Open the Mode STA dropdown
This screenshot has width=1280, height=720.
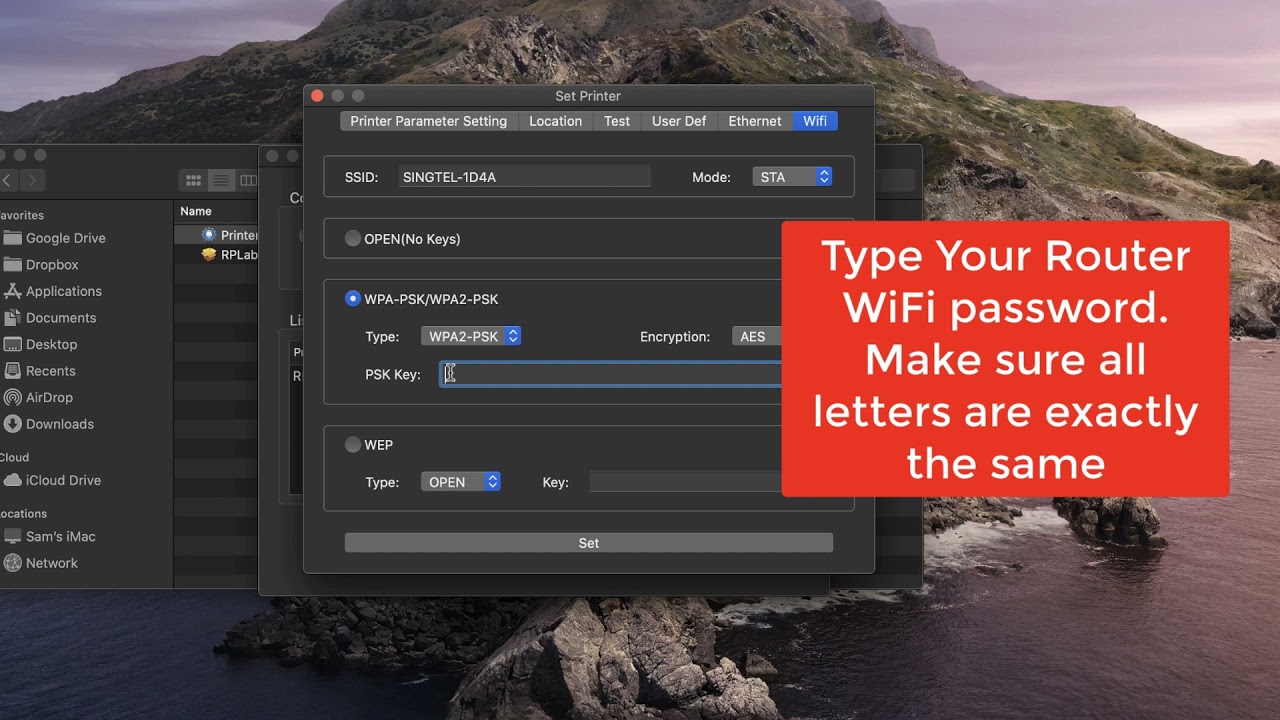[792, 177]
